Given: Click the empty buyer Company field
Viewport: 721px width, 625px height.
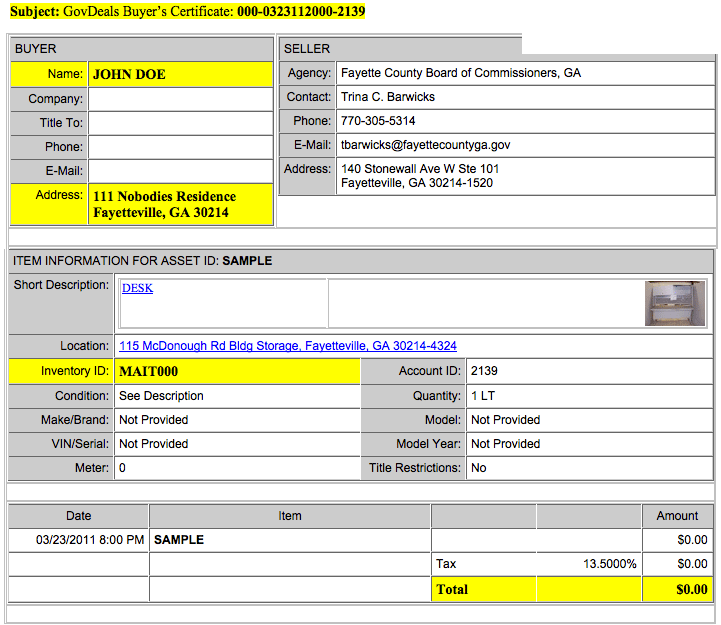Looking at the screenshot, I should pos(181,99).
